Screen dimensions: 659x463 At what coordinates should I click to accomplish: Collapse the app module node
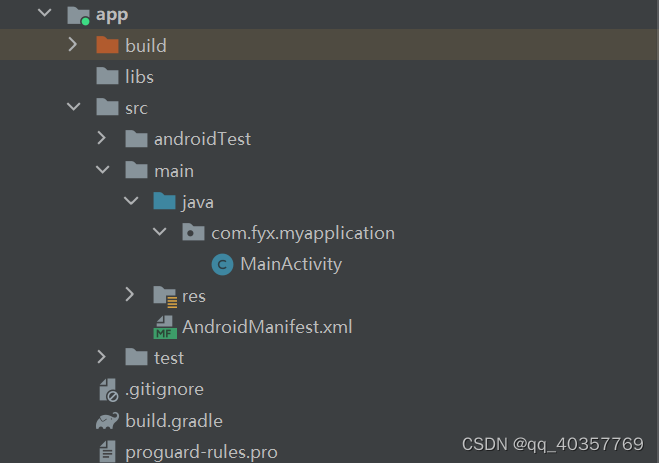[x=45, y=13]
